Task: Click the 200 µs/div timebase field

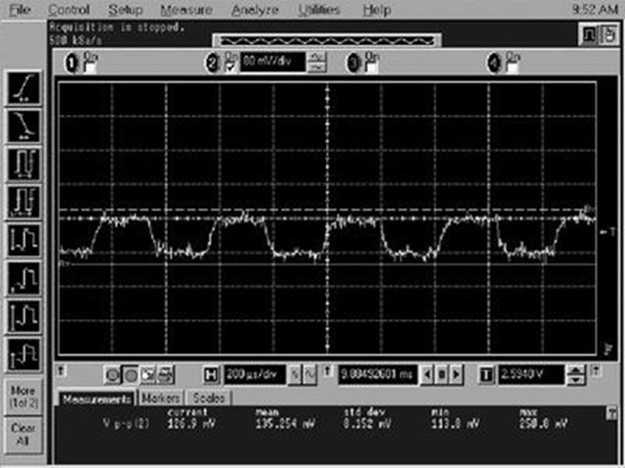Action: click(x=255, y=375)
